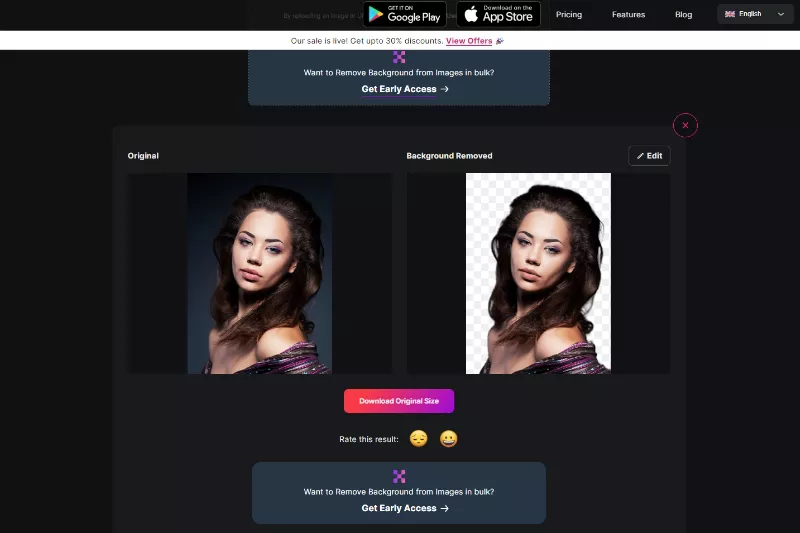Image resolution: width=800 pixels, height=533 pixels.
Task: Click the Download Original Size button
Action: [399, 401]
